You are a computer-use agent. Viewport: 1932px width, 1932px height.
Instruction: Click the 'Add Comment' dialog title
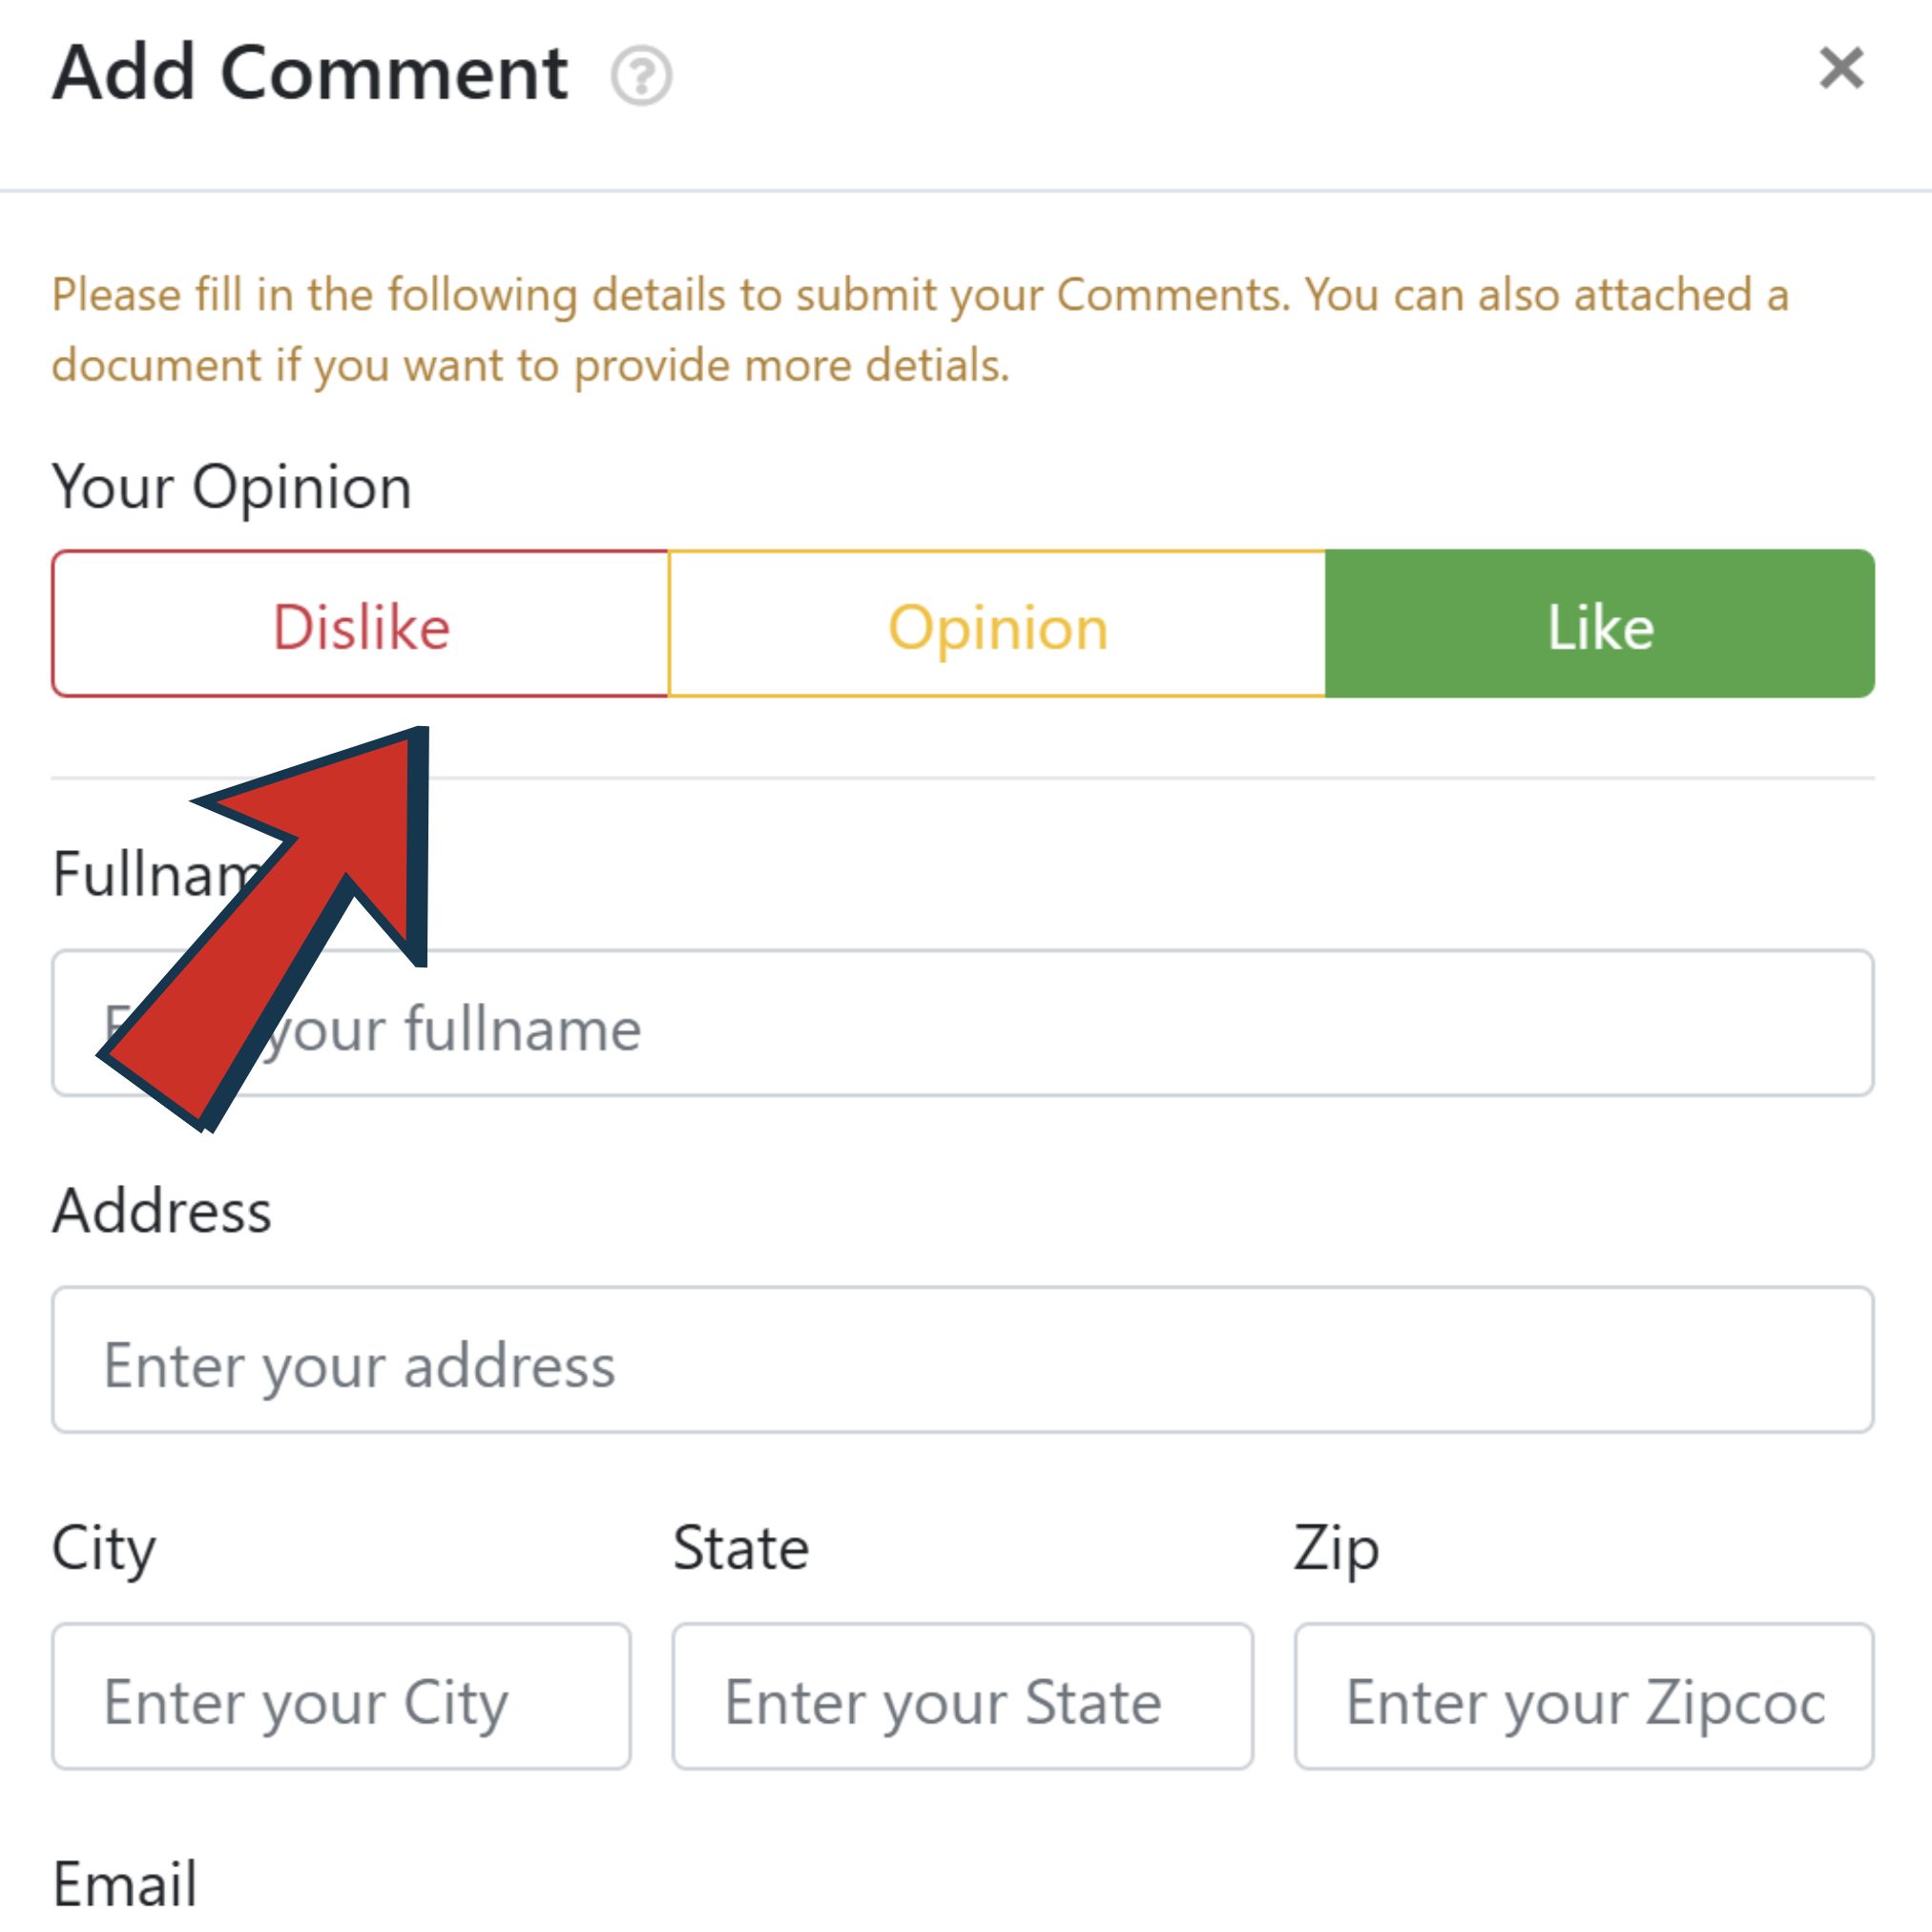[310, 73]
